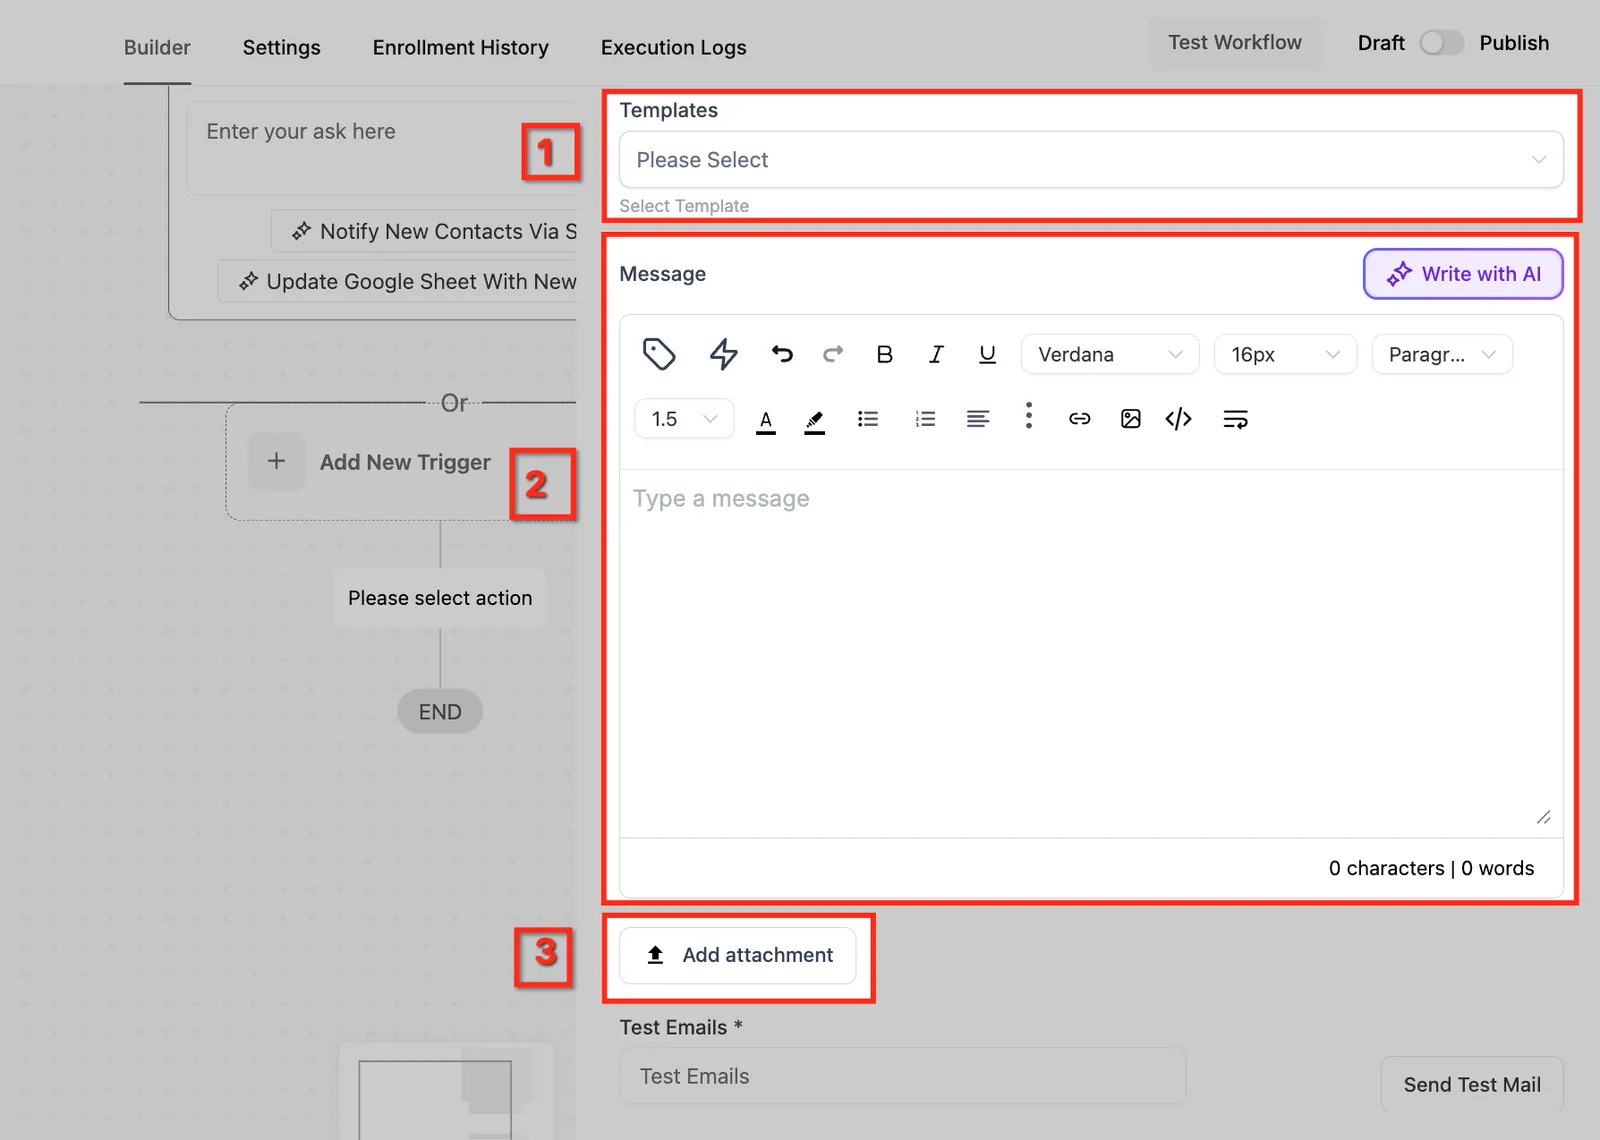The height and width of the screenshot is (1140, 1600).
Task: Toggle the text wrap icon
Action: 1235,419
